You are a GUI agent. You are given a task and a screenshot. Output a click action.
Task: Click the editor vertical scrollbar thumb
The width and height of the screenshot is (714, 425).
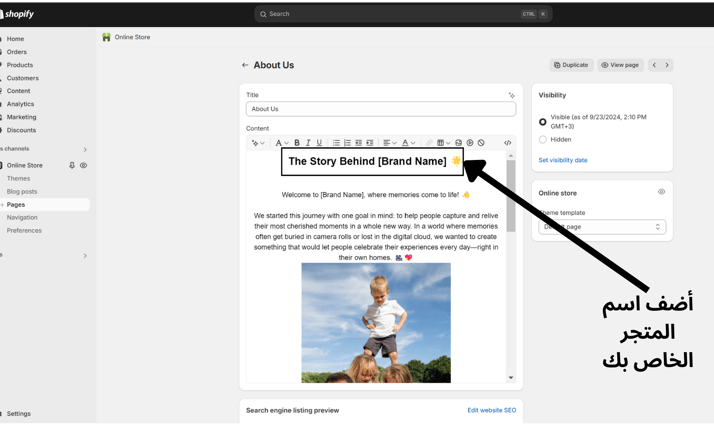pos(511,196)
